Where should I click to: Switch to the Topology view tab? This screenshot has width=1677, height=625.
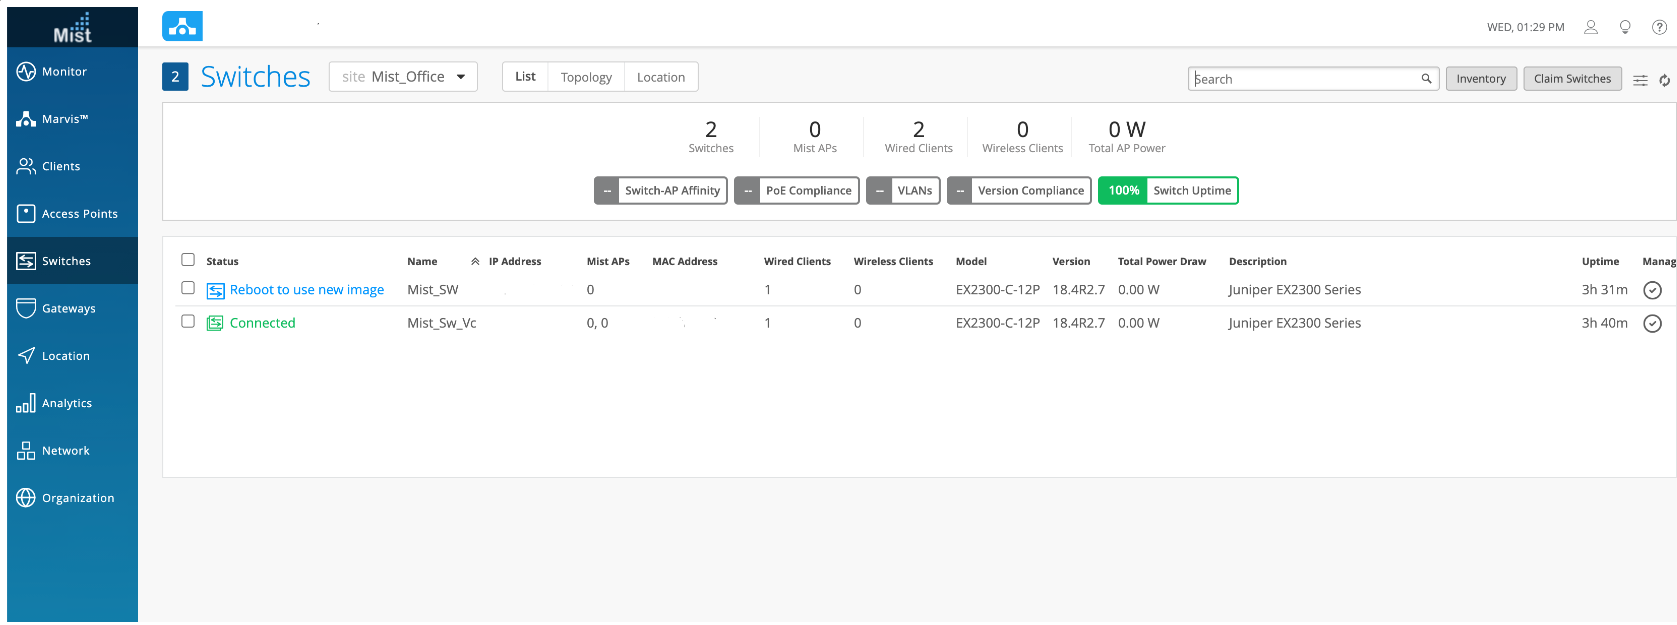(x=586, y=77)
